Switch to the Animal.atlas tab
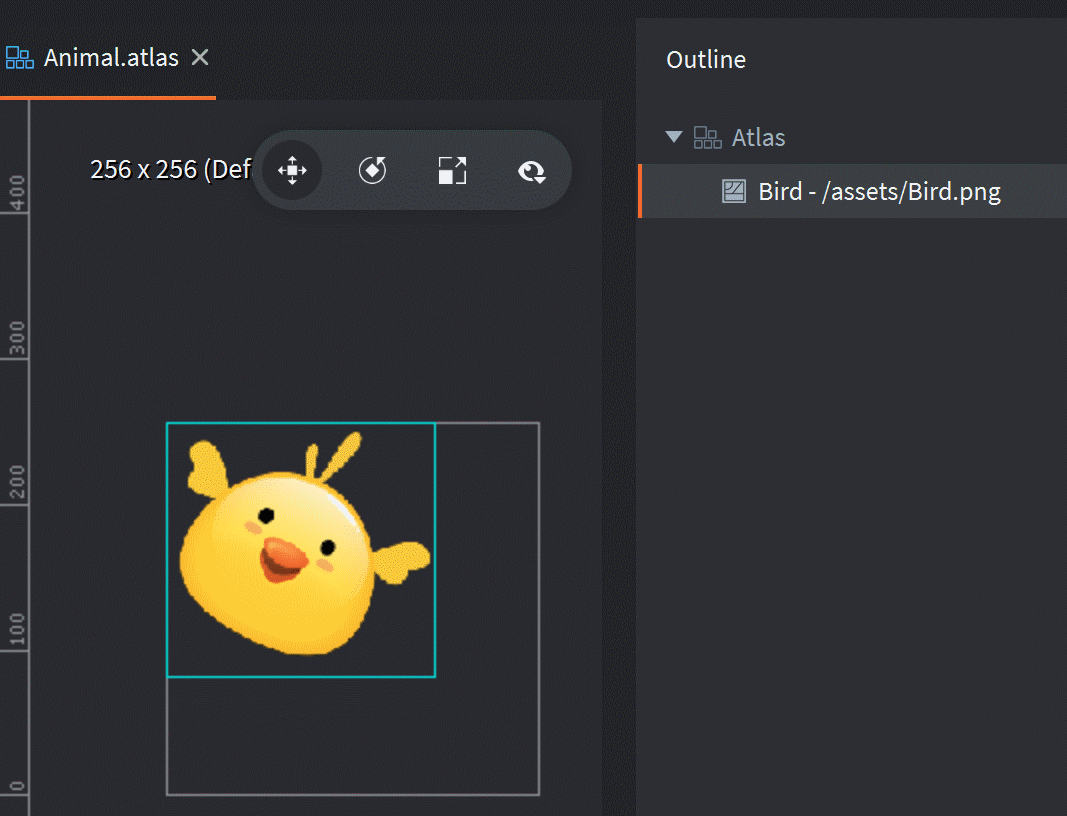 pyautogui.click(x=111, y=58)
